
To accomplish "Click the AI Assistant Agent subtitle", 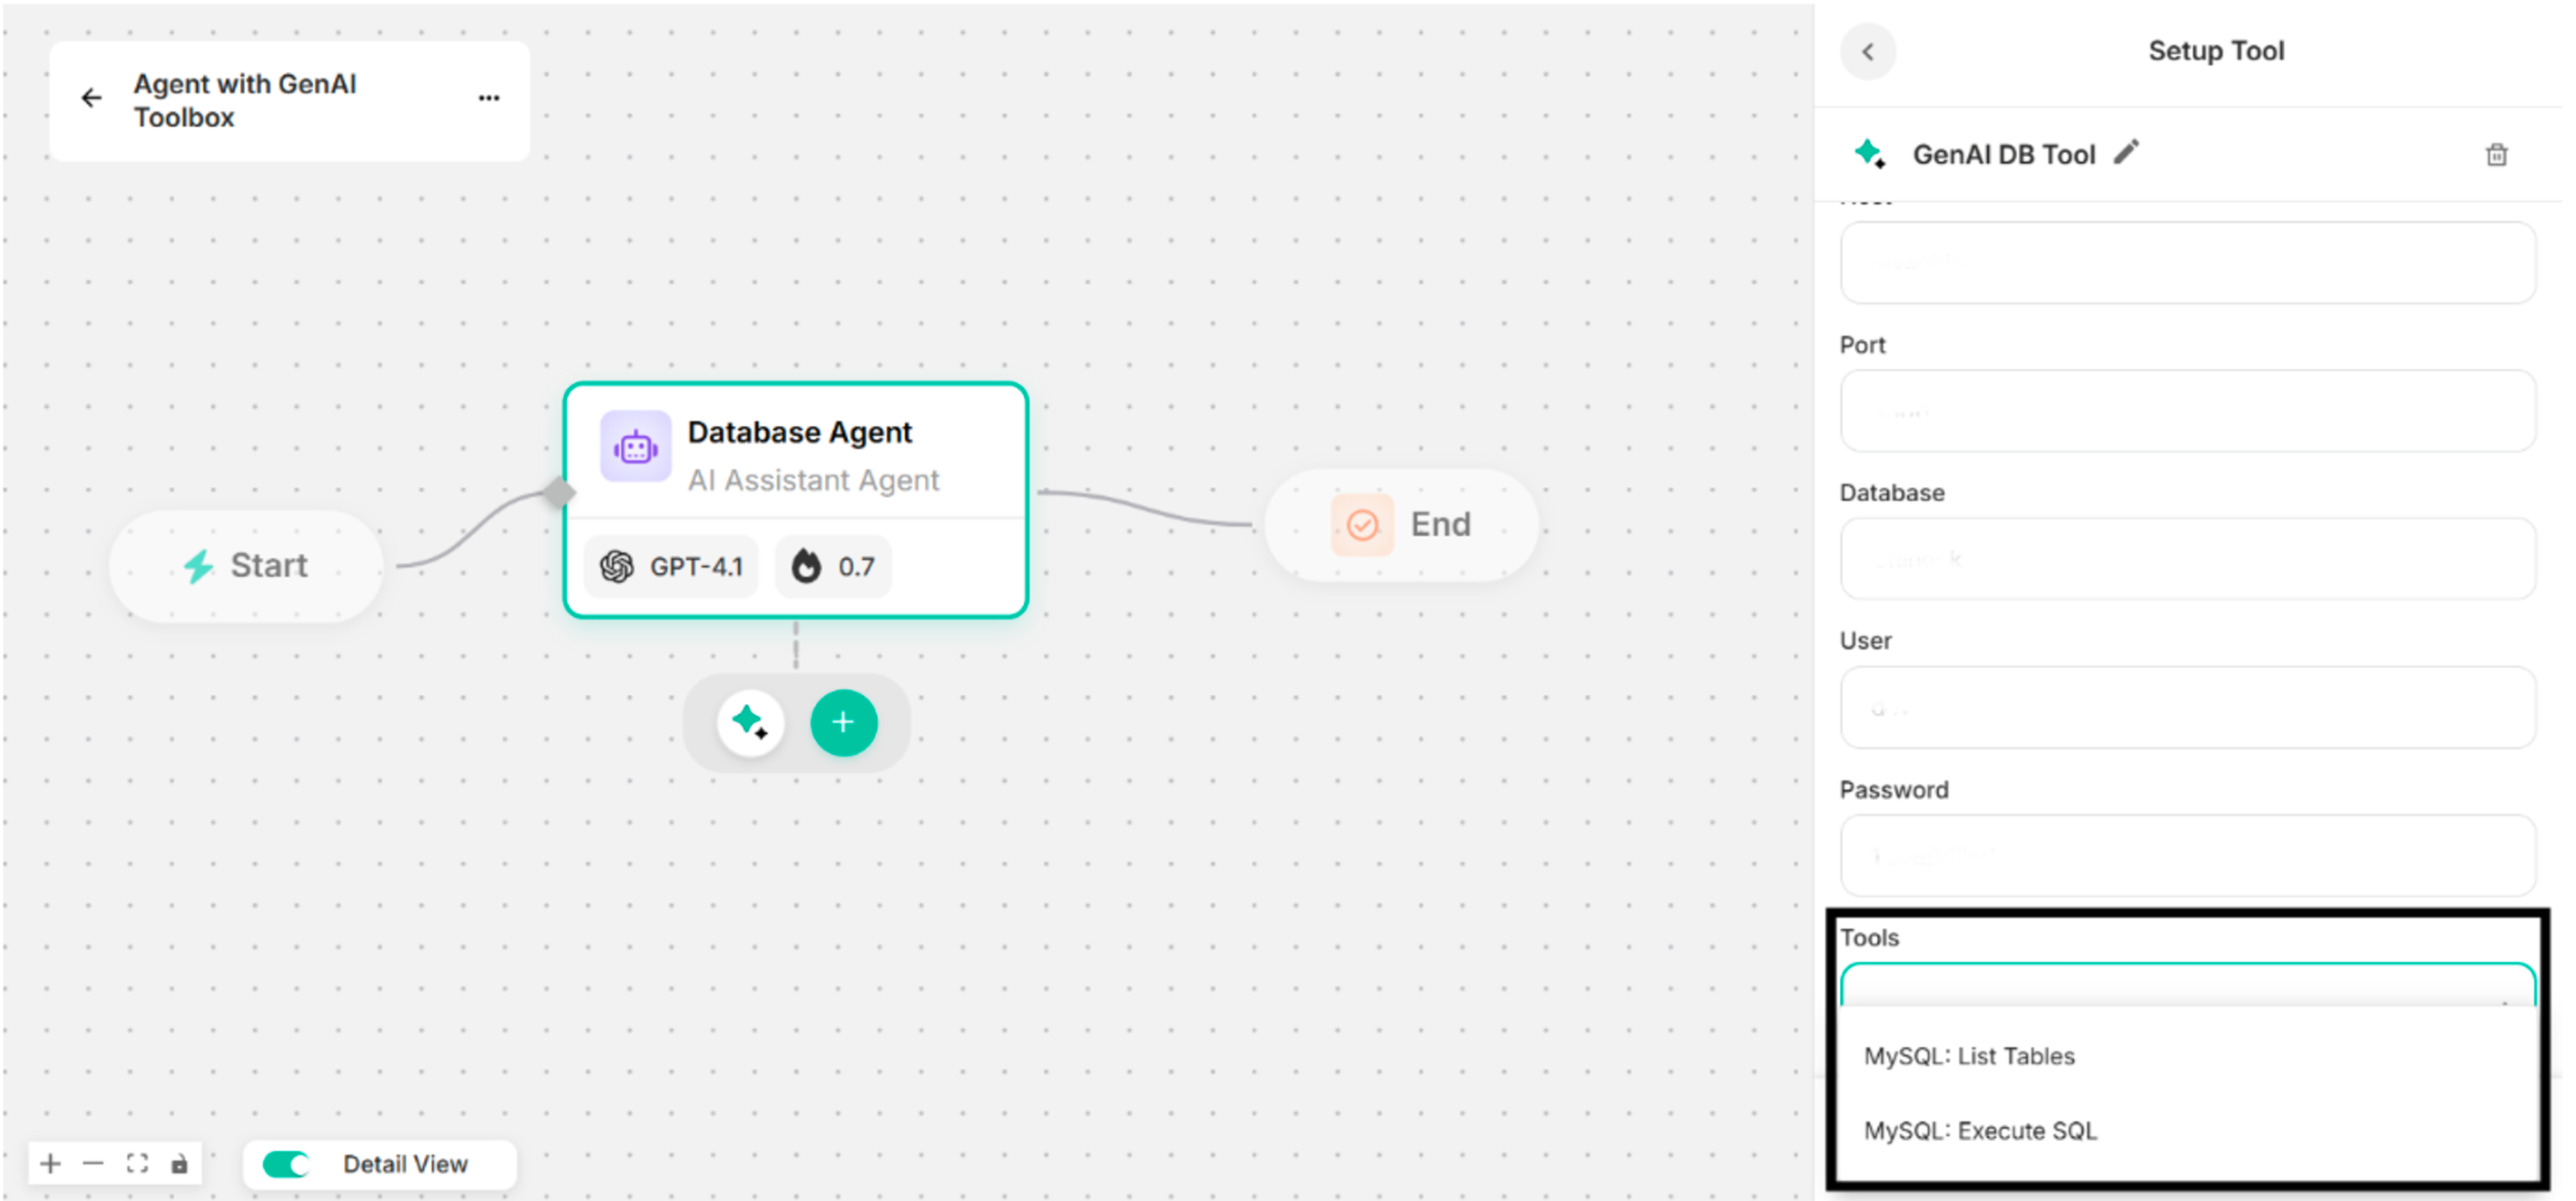I will pyautogui.click(x=813, y=481).
